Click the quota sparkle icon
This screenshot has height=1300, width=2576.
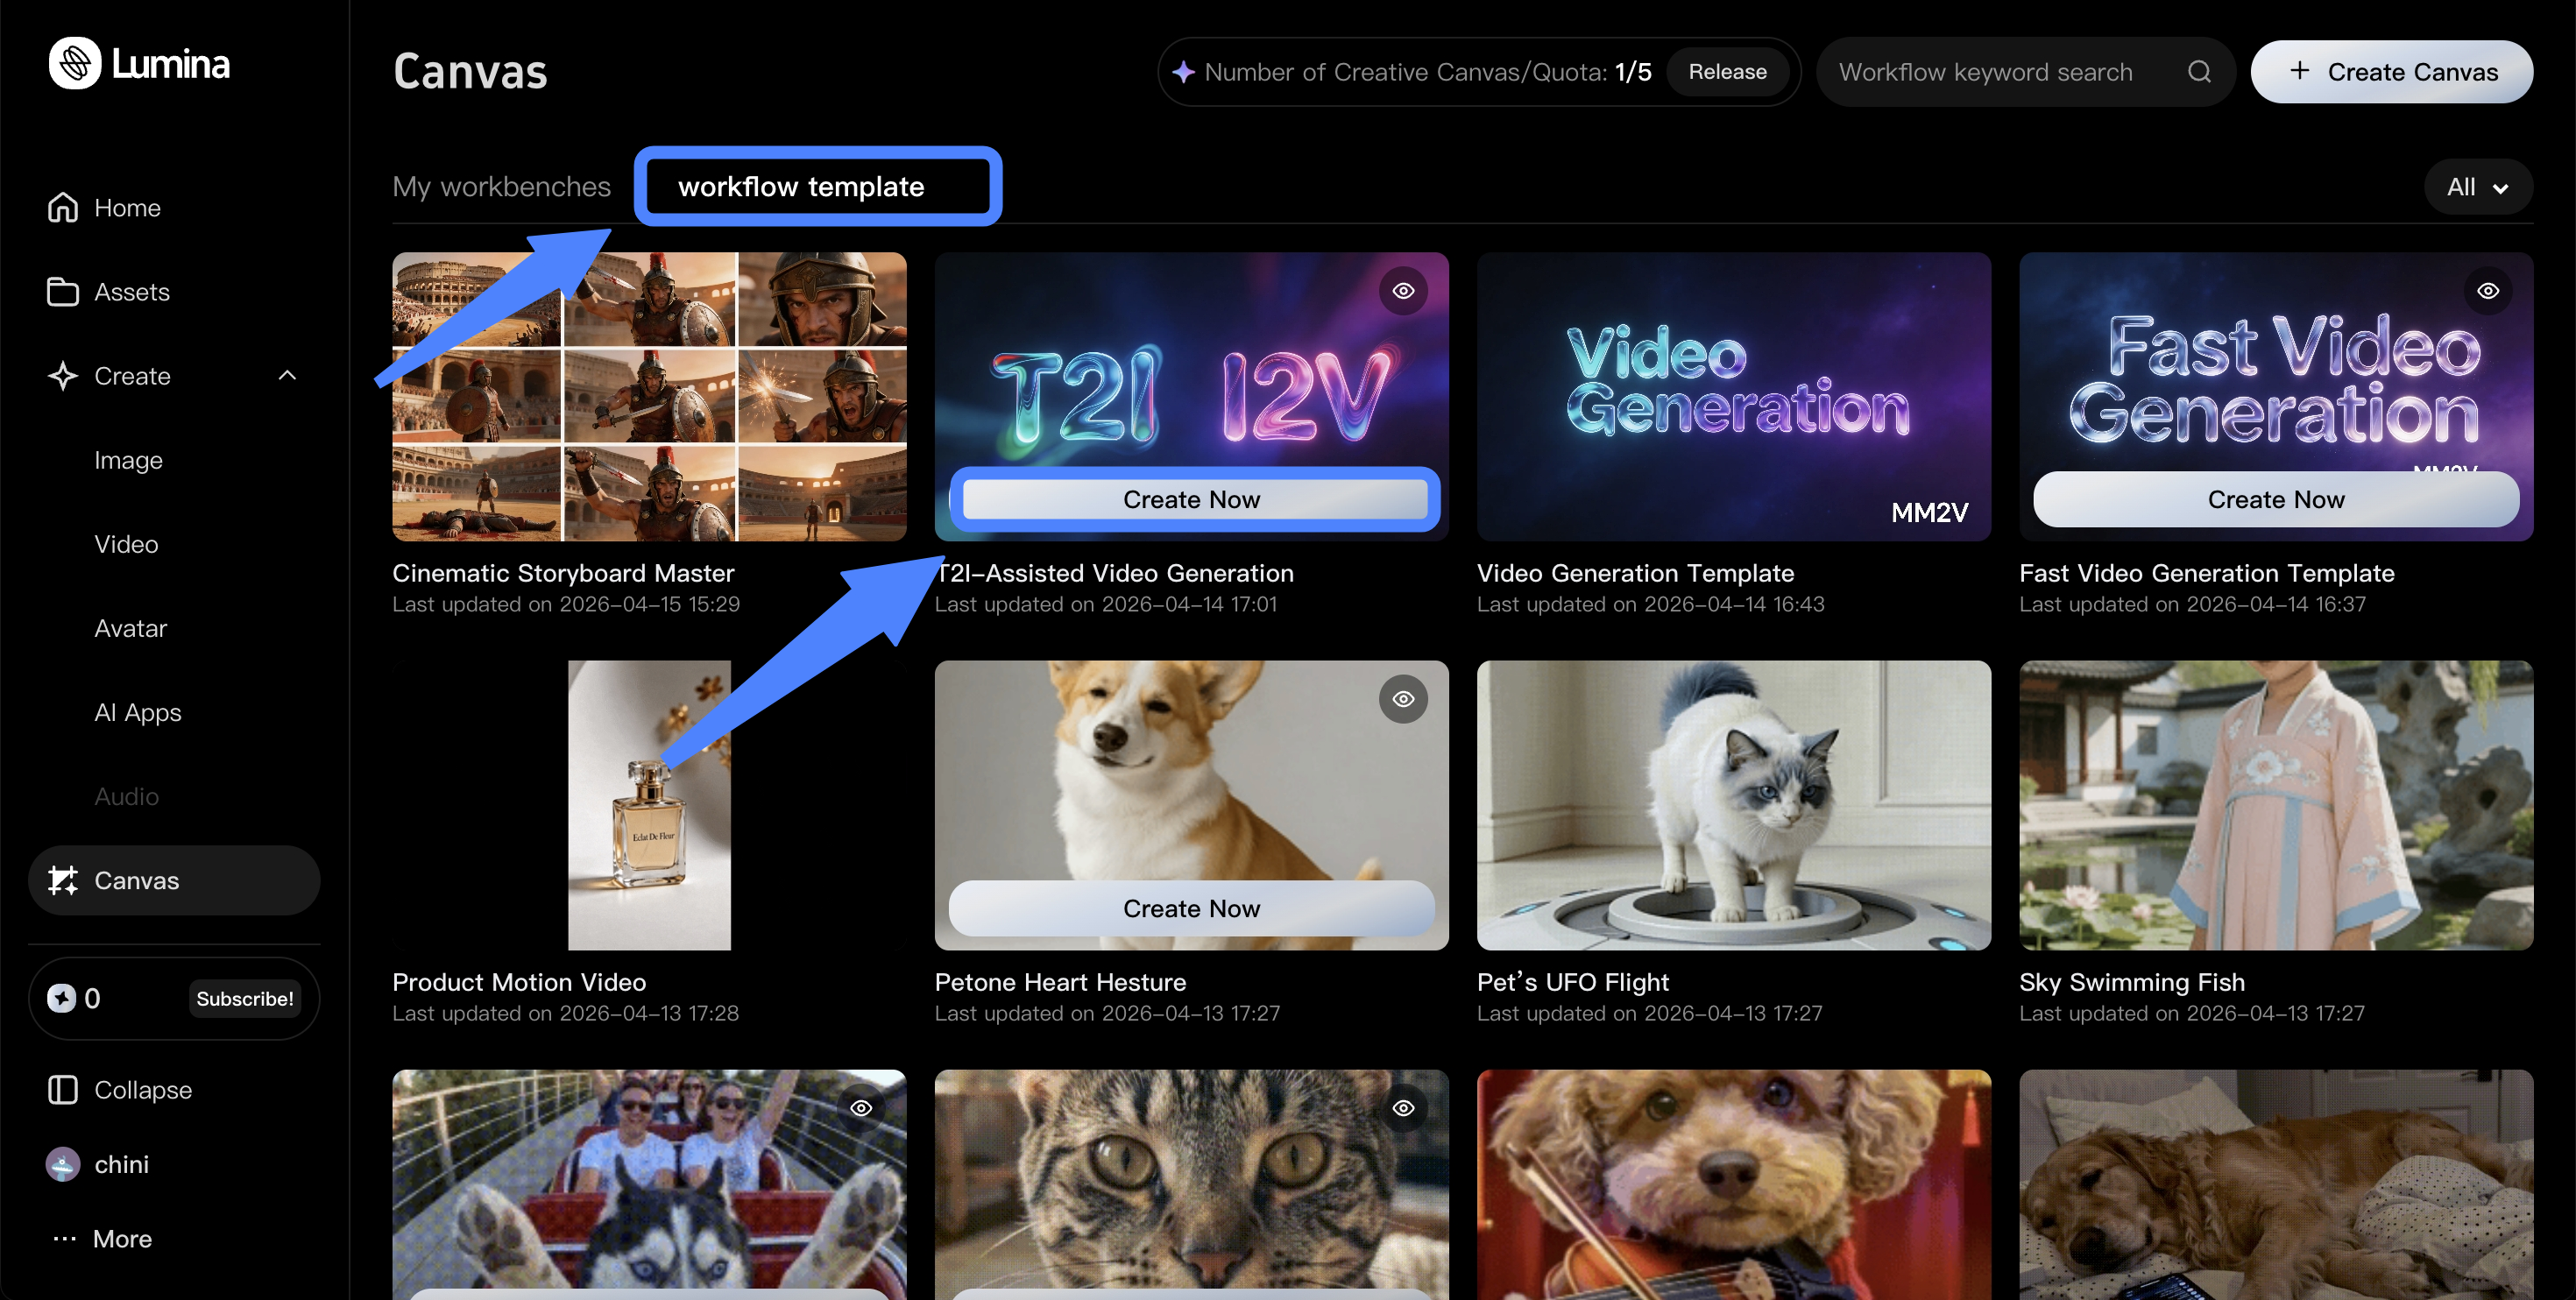point(1184,71)
